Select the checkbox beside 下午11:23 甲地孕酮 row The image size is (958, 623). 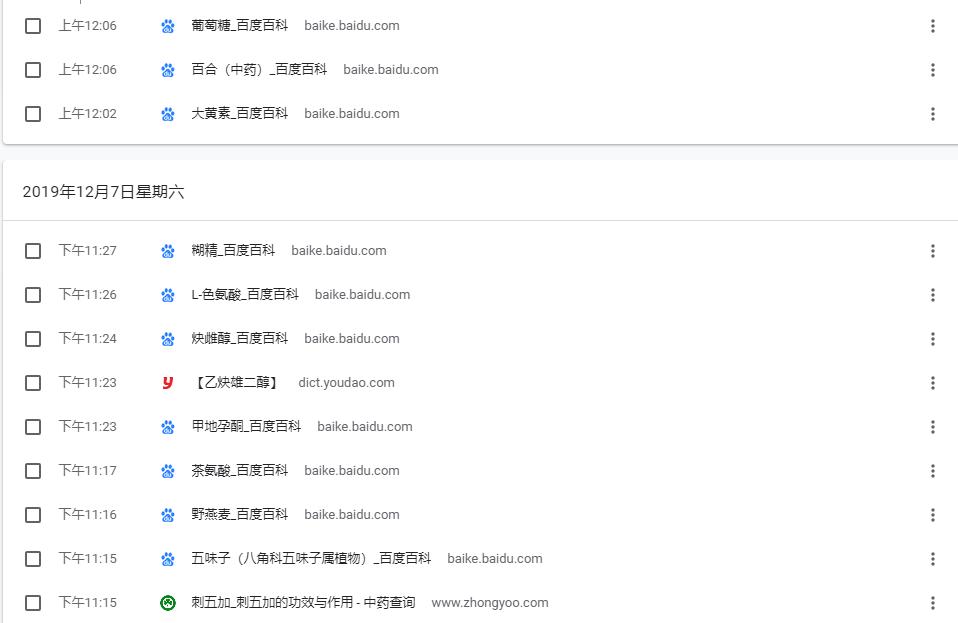[33, 426]
